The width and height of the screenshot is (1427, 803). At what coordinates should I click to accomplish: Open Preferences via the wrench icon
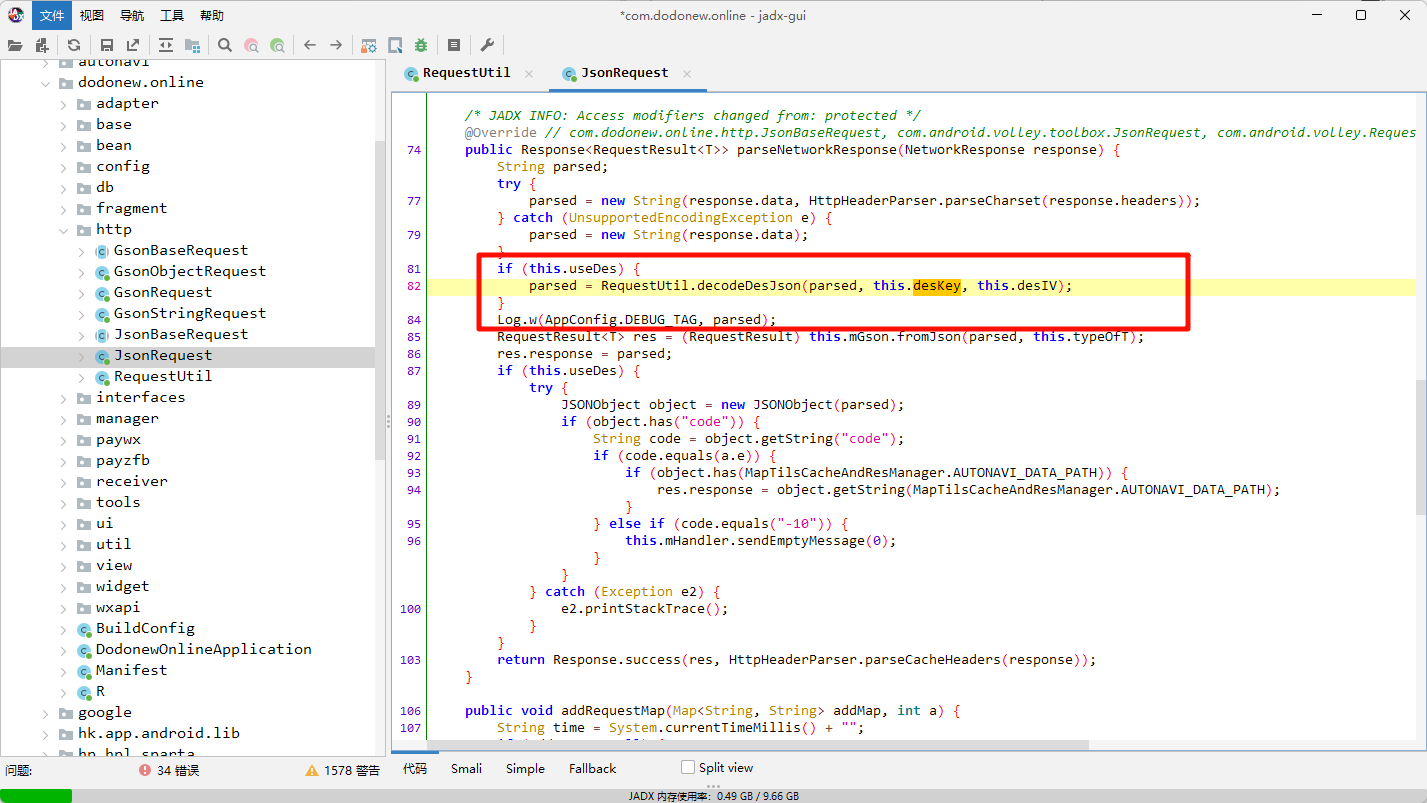tap(487, 45)
